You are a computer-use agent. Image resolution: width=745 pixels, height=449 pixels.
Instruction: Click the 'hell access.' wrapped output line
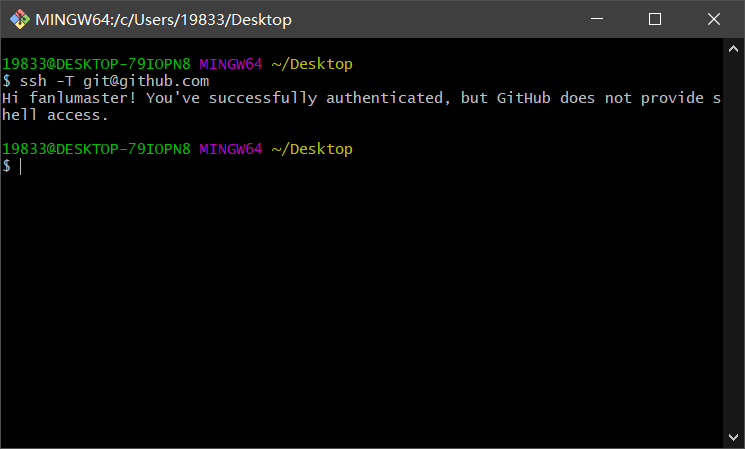[55, 115]
